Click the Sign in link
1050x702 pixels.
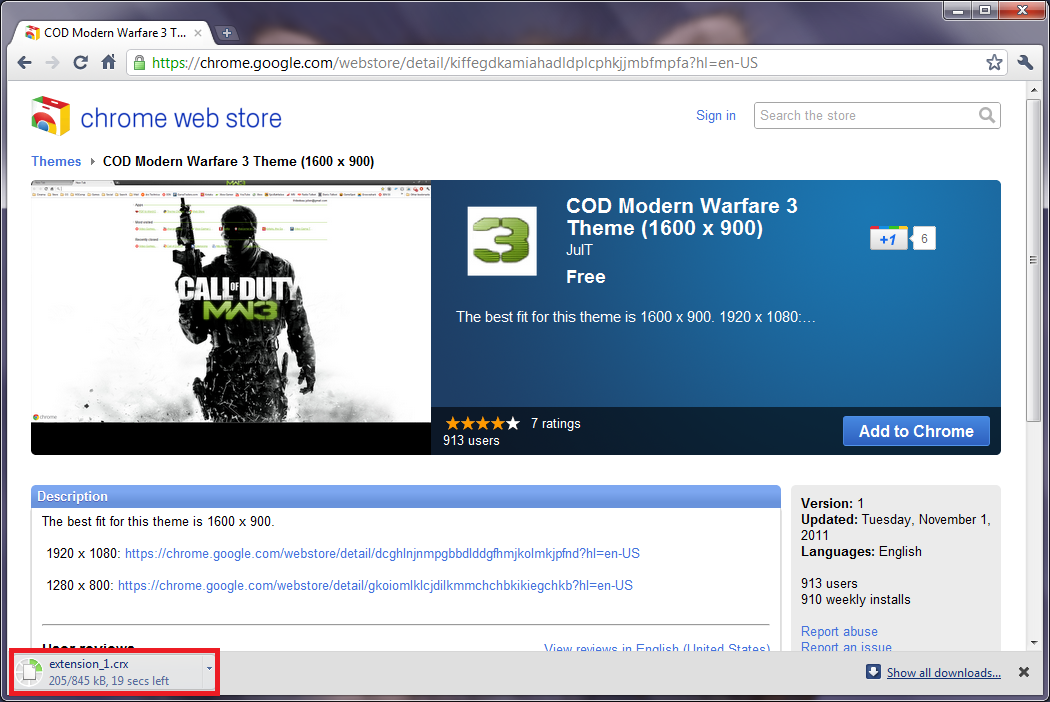(x=716, y=115)
